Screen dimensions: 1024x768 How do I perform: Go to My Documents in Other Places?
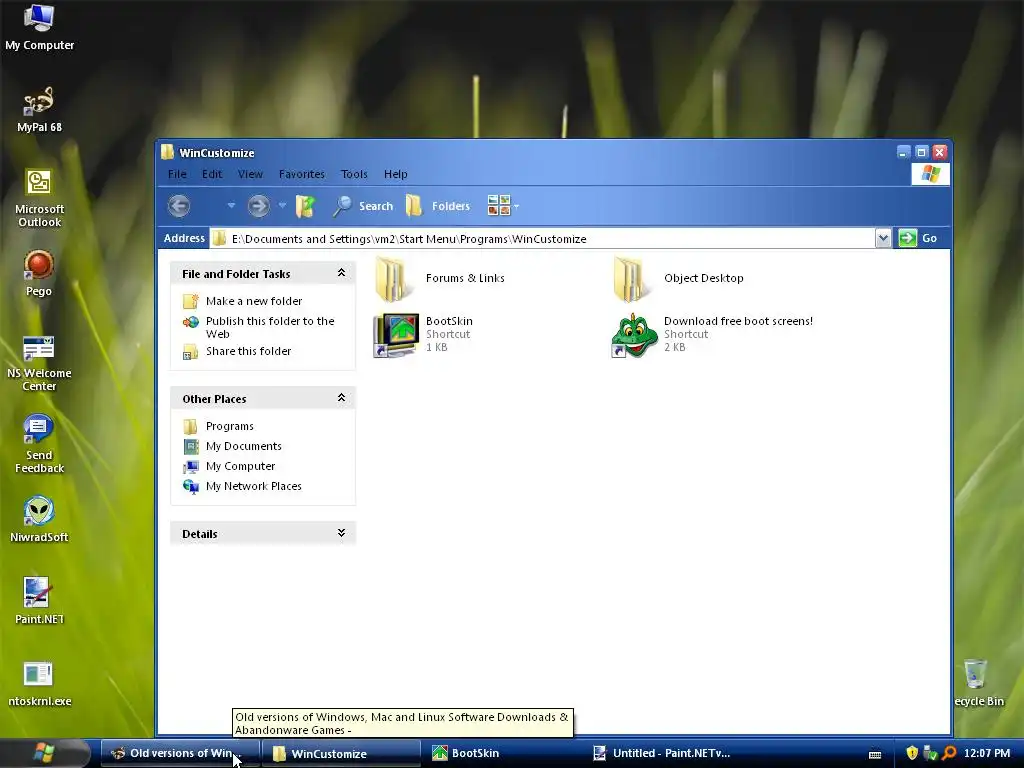point(244,446)
